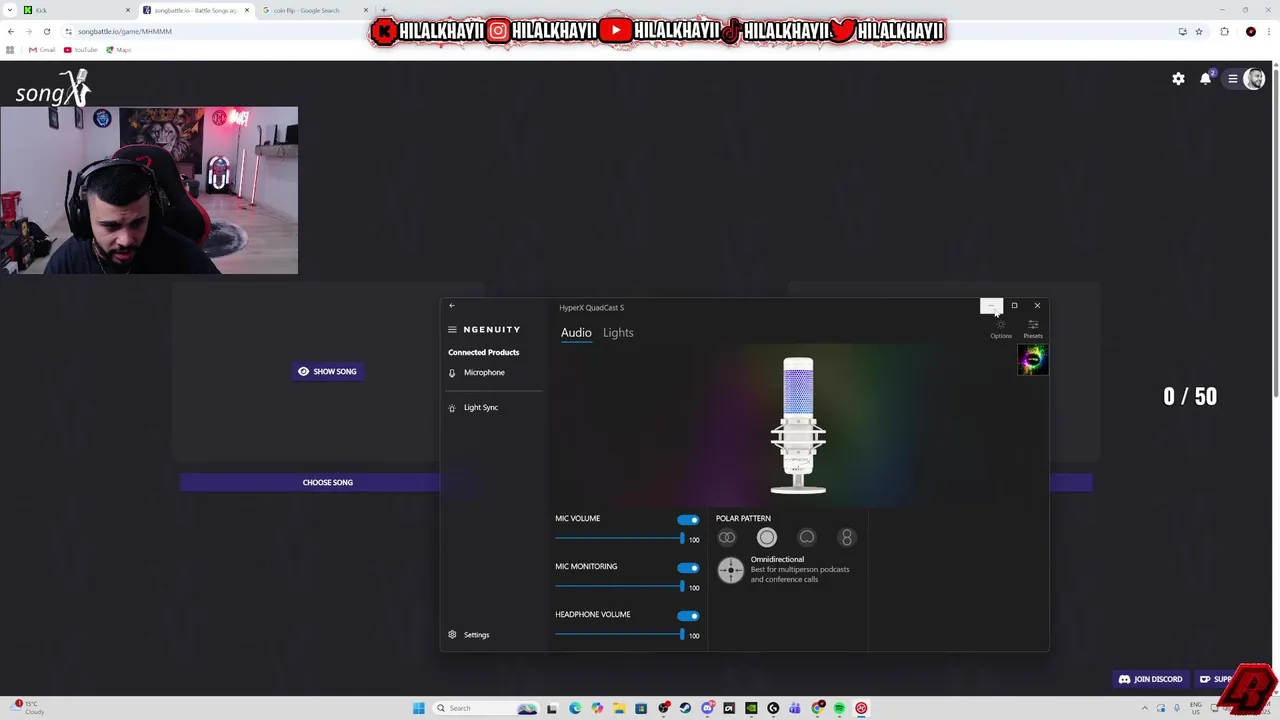Click the Join Discord button
Image resolution: width=1280 pixels, height=720 pixels.
[1150, 679]
